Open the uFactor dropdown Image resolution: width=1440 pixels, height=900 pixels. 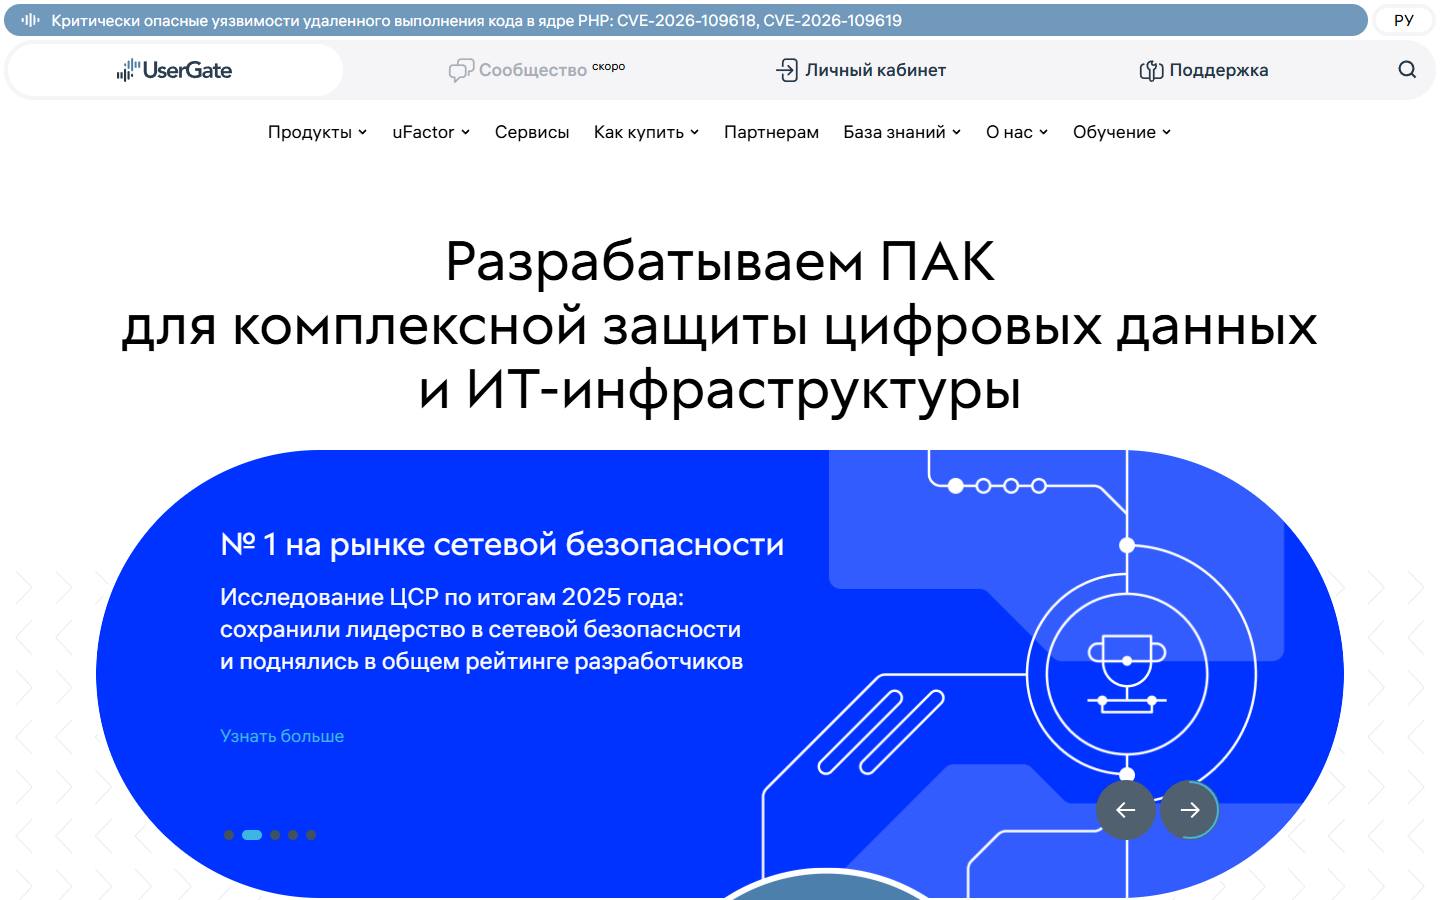tap(431, 132)
